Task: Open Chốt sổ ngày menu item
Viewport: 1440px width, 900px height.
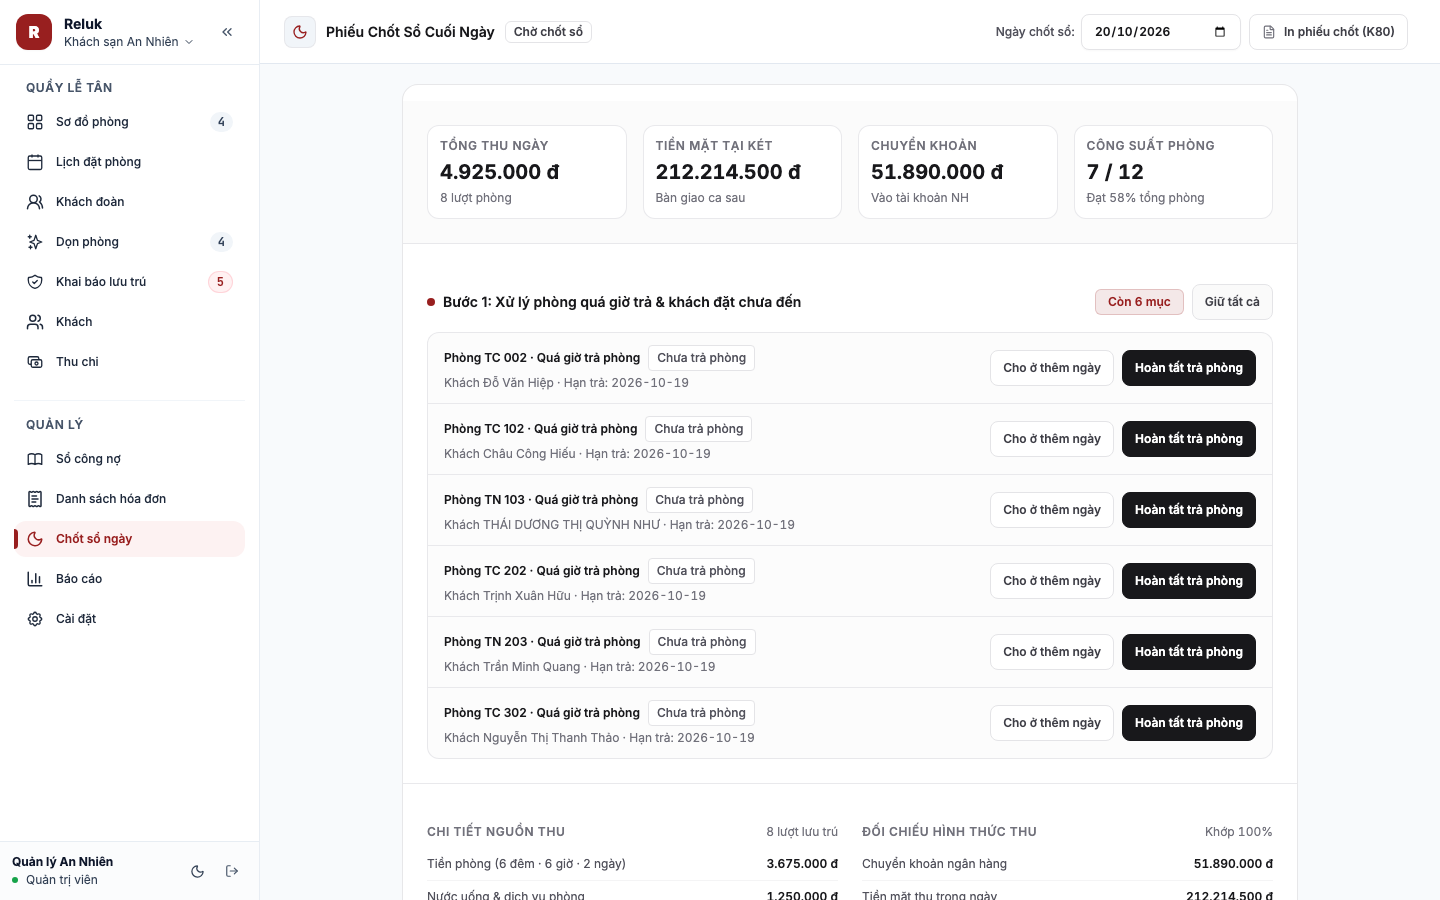Action: coord(130,539)
